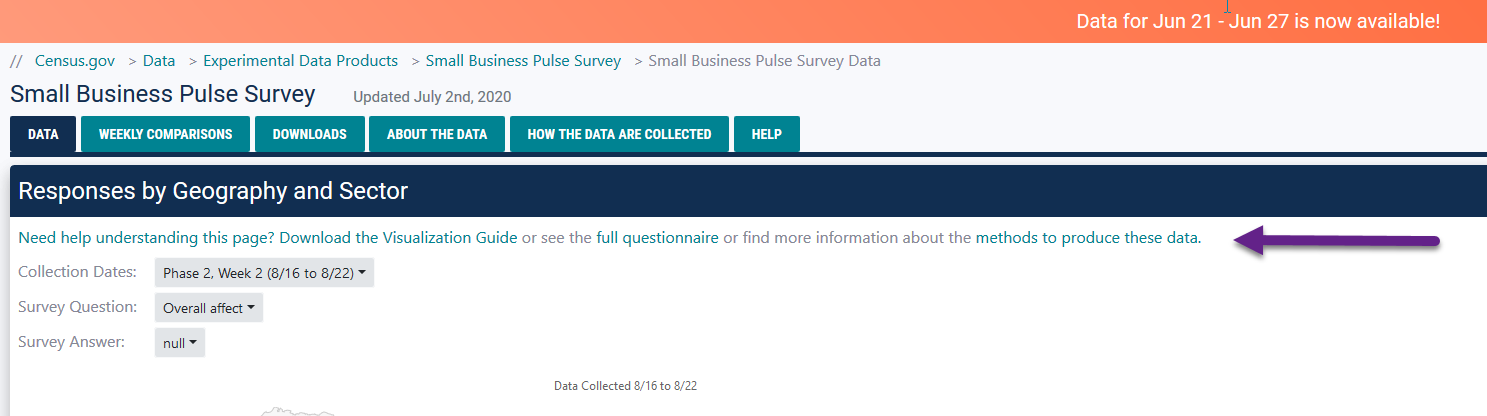Switch to the Weekly Comparisons tab
The width and height of the screenshot is (1487, 416).
165,134
